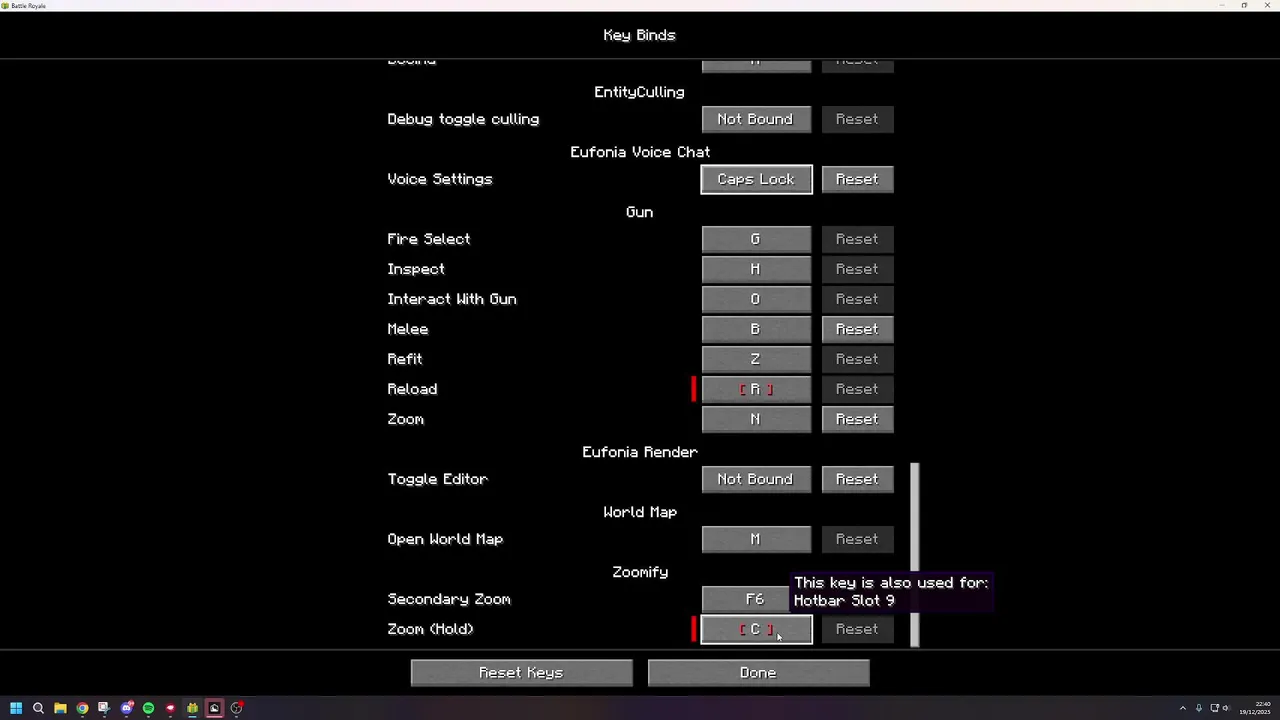
Task: Rebind the Refit key Z
Action: 756,359
